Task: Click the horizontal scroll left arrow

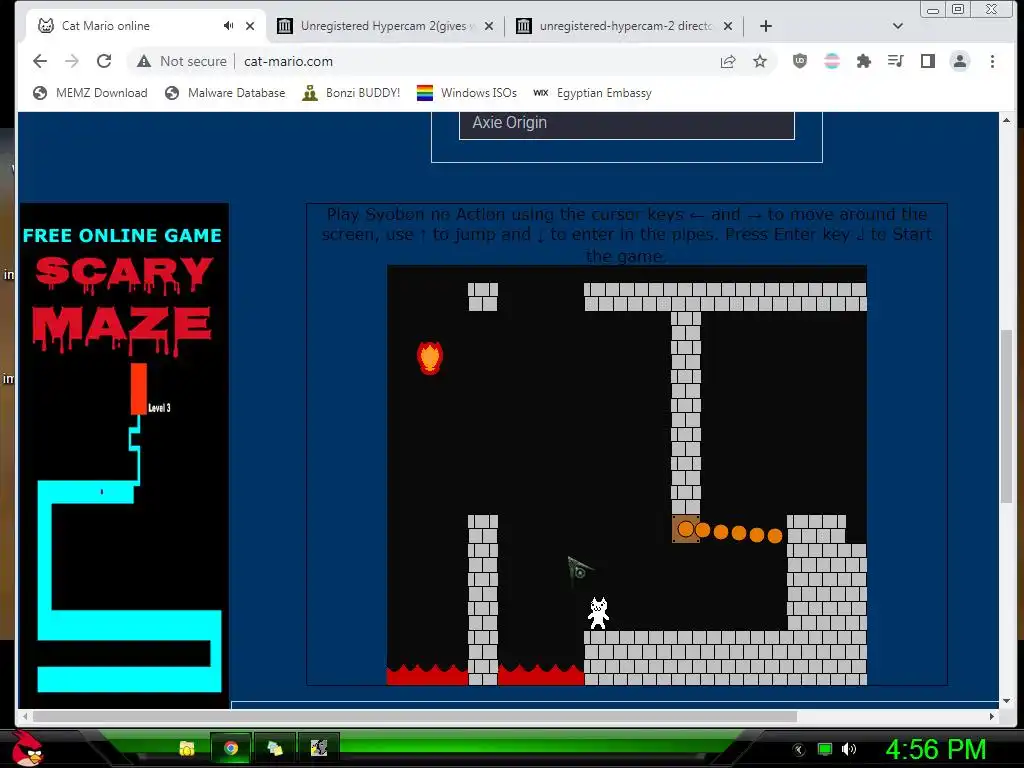Action: pyautogui.click(x=25, y=716)
